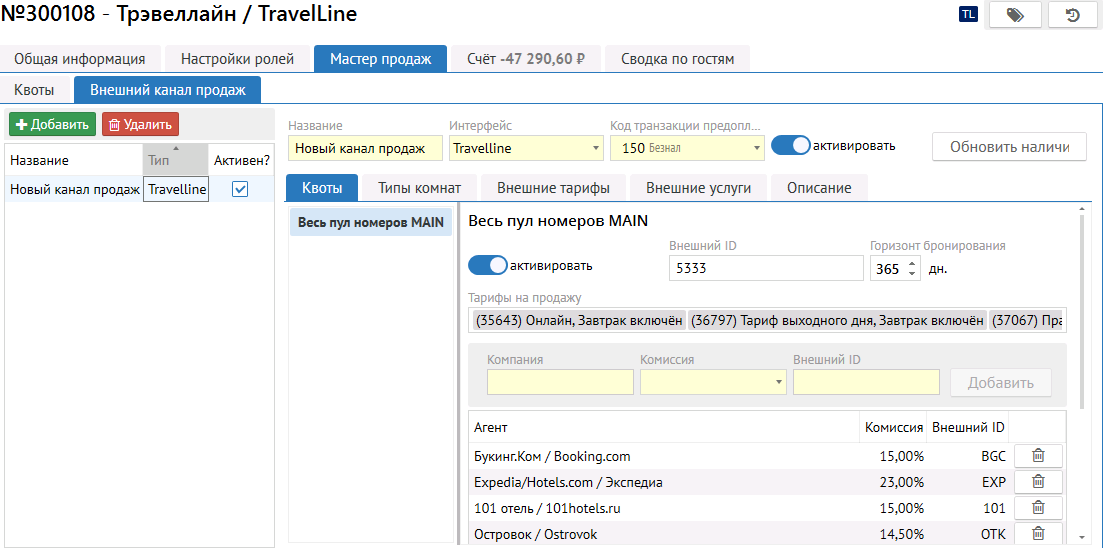This screenshot has height=548, width=1105.
Task: Click the TL badge icon
Action: [x=968, y=15]
